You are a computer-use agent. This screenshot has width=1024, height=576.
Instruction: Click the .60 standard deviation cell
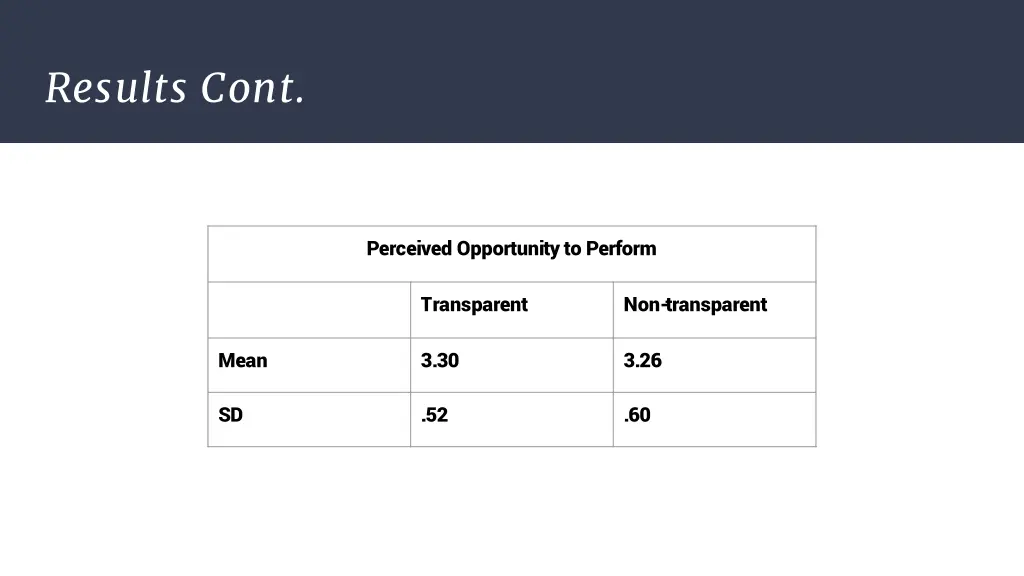click(x=714, y=419)
